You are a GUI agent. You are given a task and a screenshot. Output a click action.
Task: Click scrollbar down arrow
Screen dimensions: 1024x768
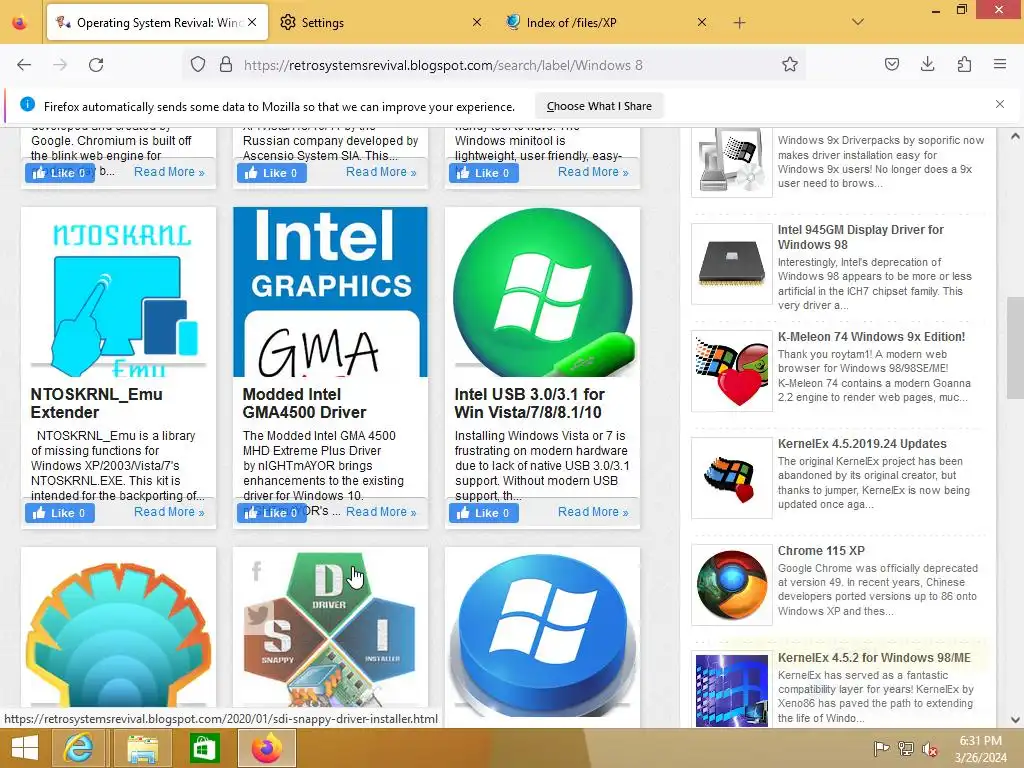click(1015, 720)
